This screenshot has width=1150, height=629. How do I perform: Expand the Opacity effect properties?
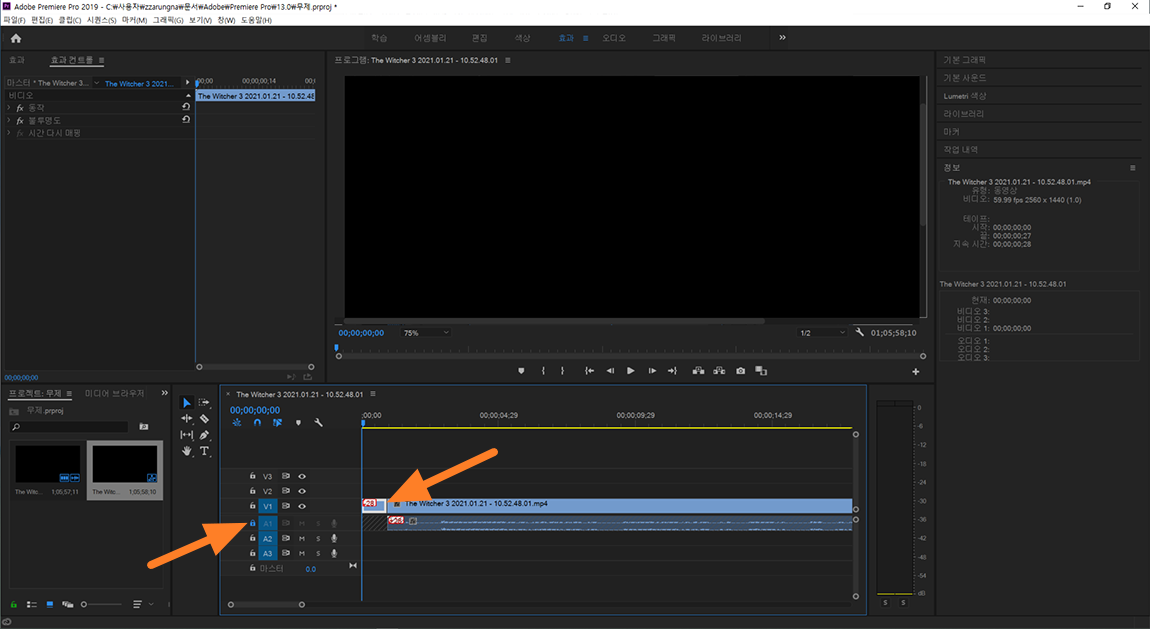[x=9, y=120]
